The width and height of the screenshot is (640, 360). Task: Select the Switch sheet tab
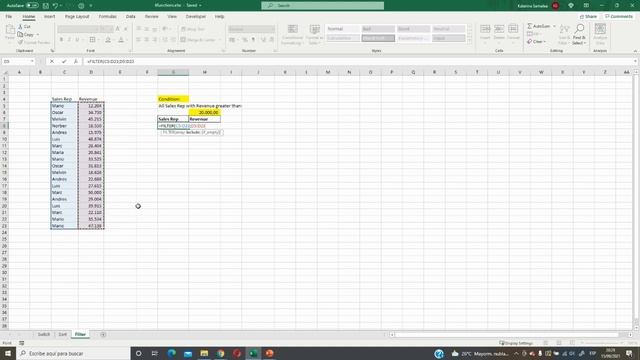coord(44,334)
